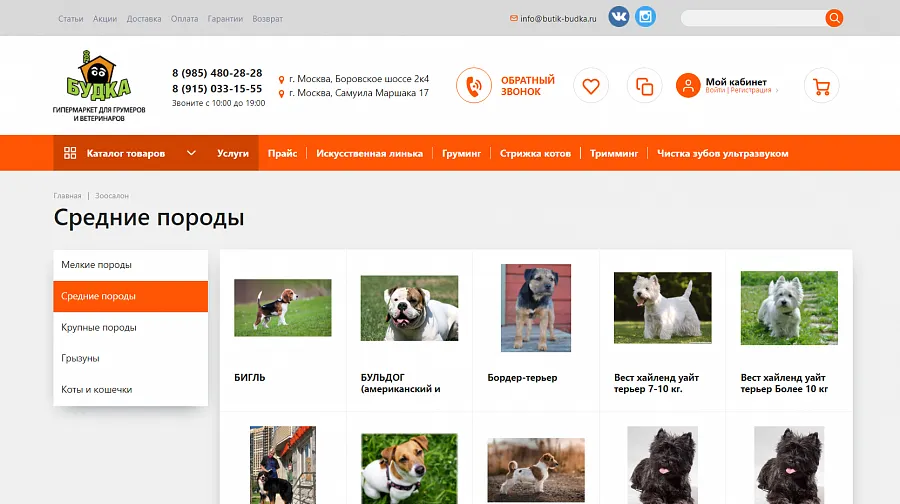900x504 pixels.
Task: Open the Гарантии link
Action: pos(225,19)
